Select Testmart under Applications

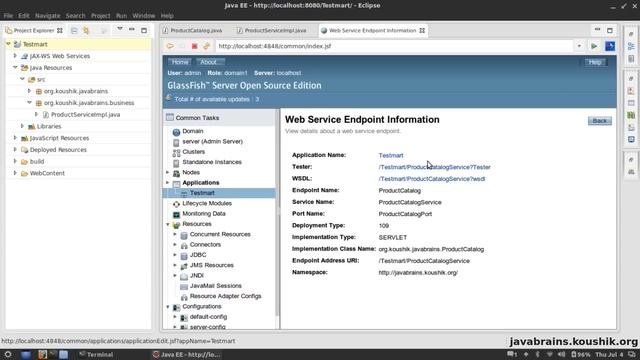coord(202,193)
